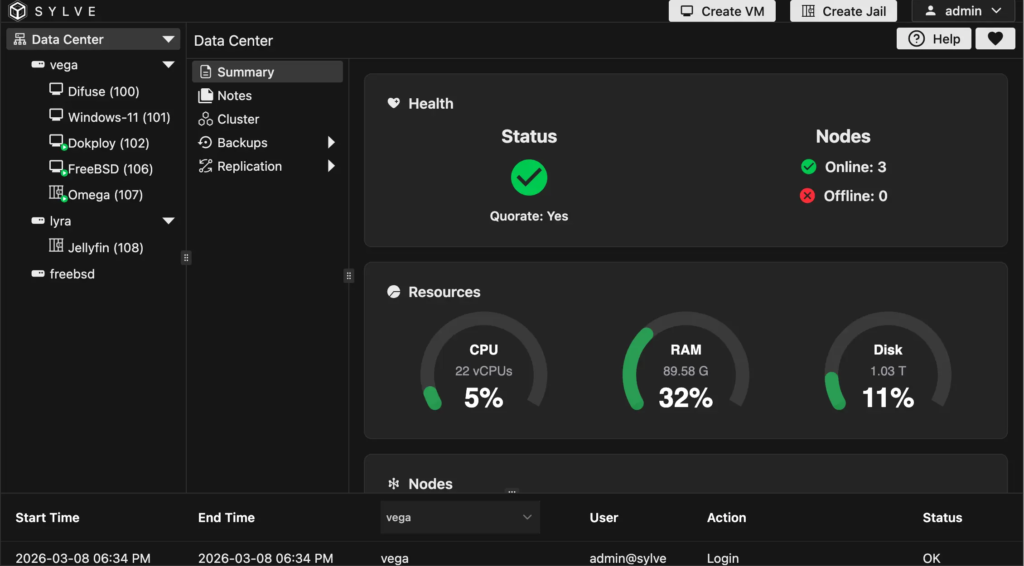Click the Health heart icon
The width and height of the screenshot is (1024, 566).
point(393,103)
